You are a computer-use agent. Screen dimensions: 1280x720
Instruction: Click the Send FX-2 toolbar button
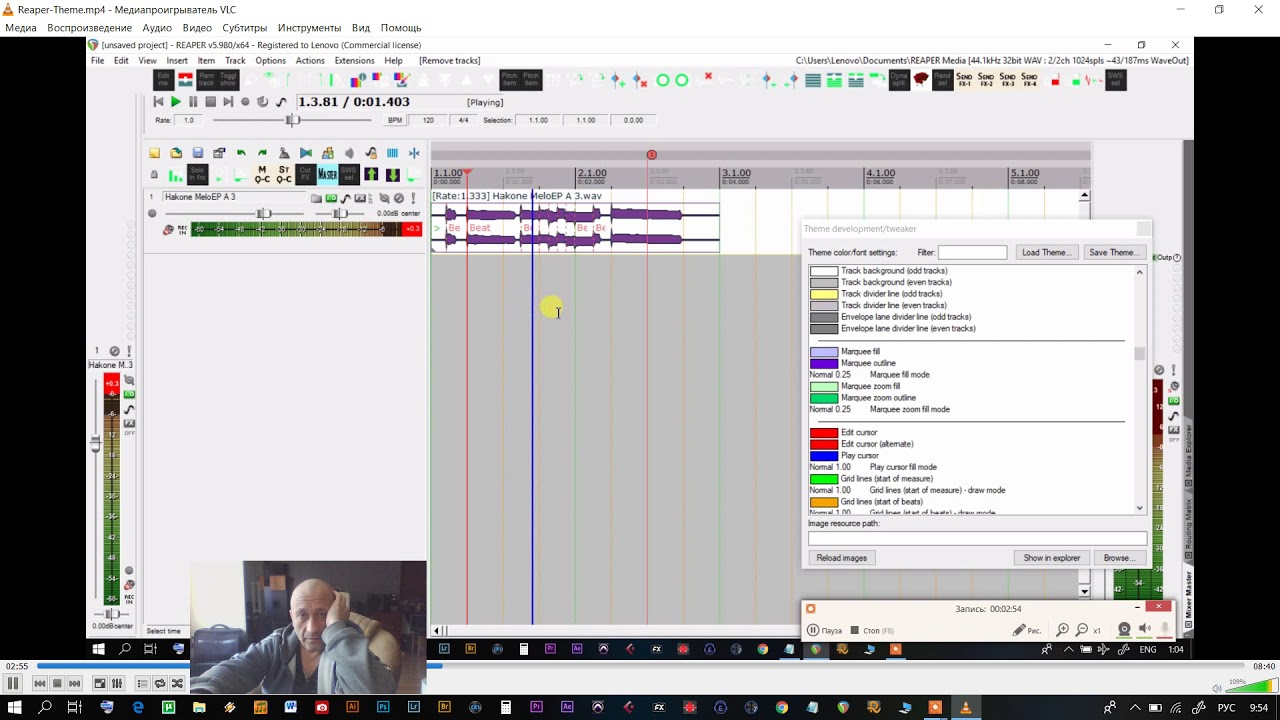(x=986, y=80)
